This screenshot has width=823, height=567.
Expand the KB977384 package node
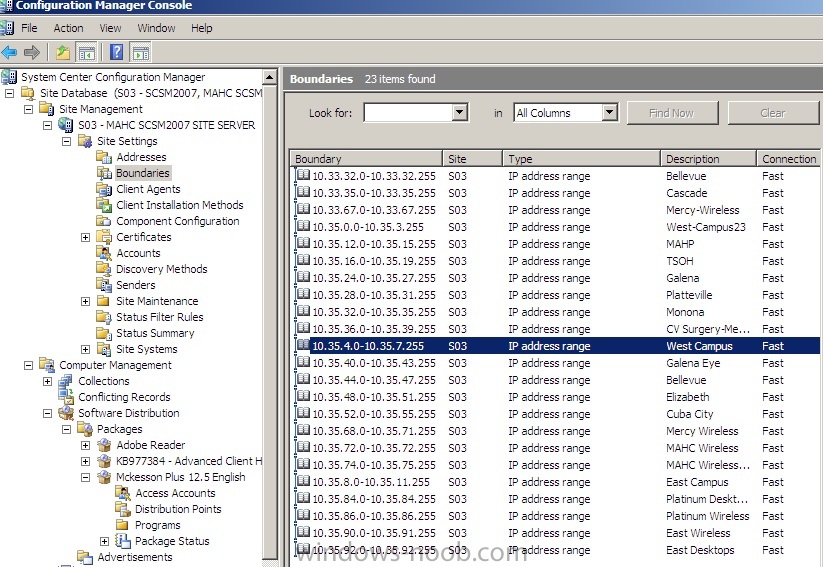pos(86,461)
